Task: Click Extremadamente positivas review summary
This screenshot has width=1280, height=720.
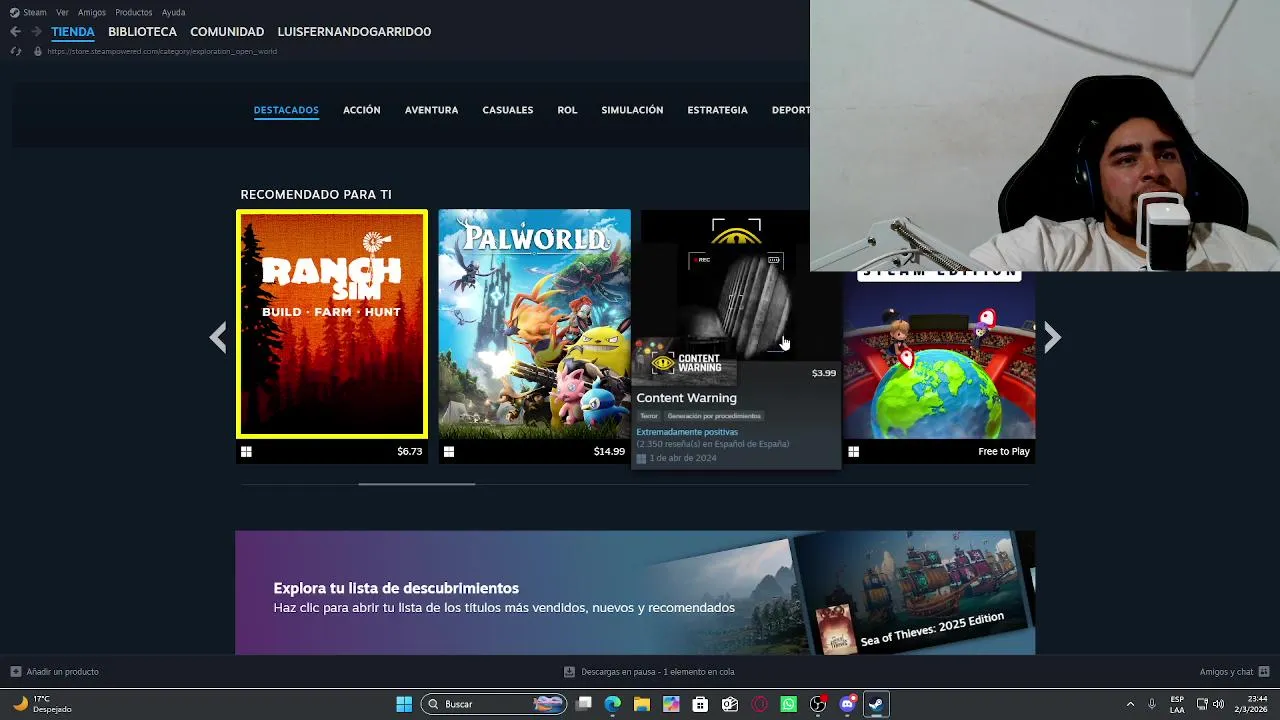Action: pos(687,432)
